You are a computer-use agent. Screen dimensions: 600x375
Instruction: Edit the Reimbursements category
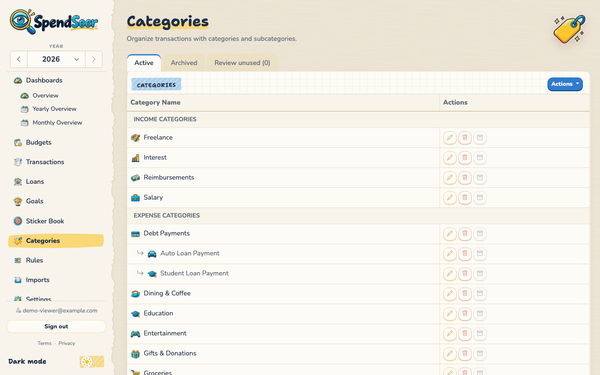pos(450,178)
